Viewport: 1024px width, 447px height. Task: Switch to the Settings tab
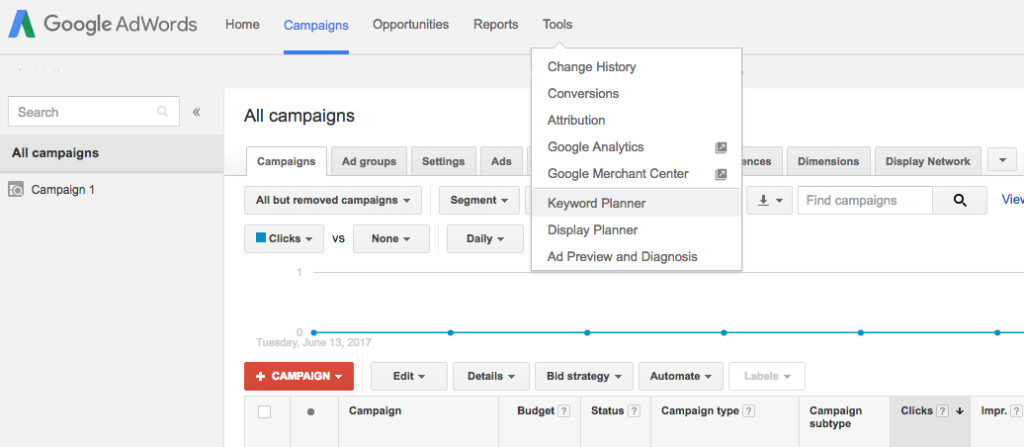[443, 161]
